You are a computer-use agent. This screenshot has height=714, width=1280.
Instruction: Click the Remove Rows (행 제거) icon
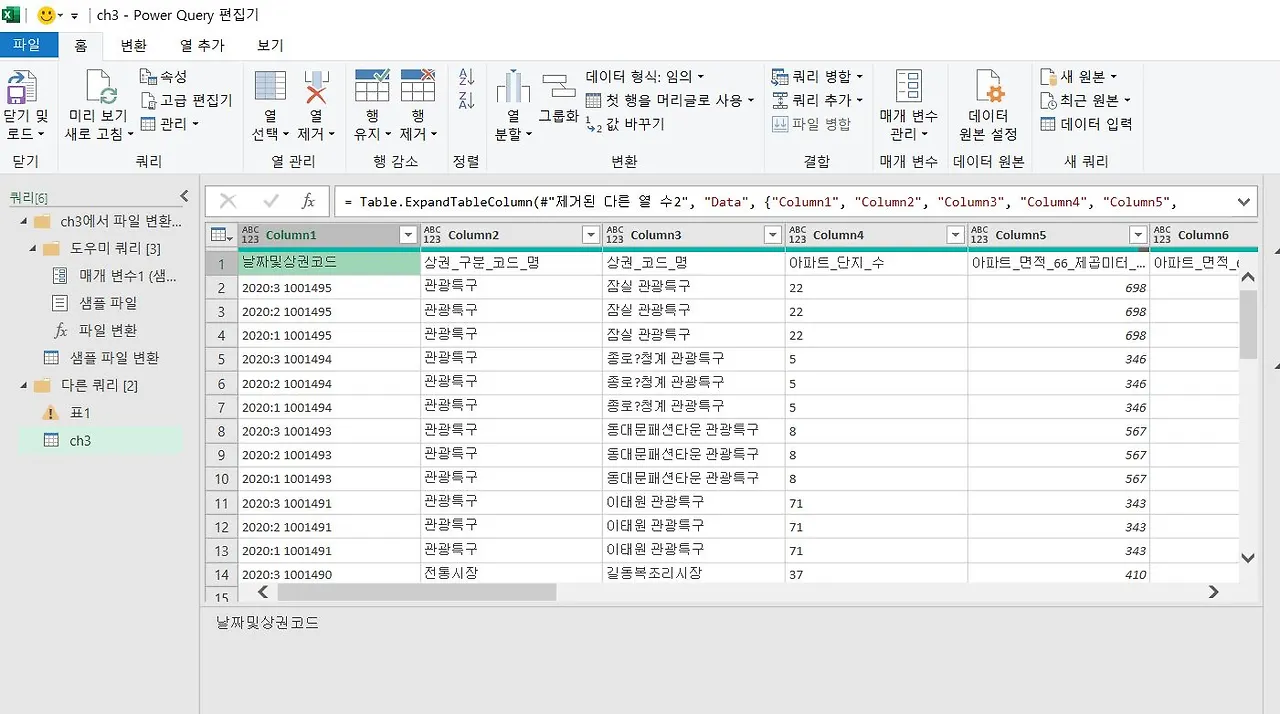[418, 86]
